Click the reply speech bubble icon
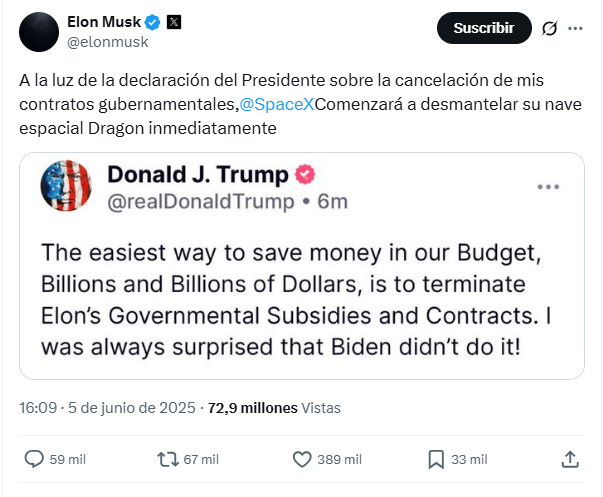This screenshot has height=497, width=603. (34, 459)
